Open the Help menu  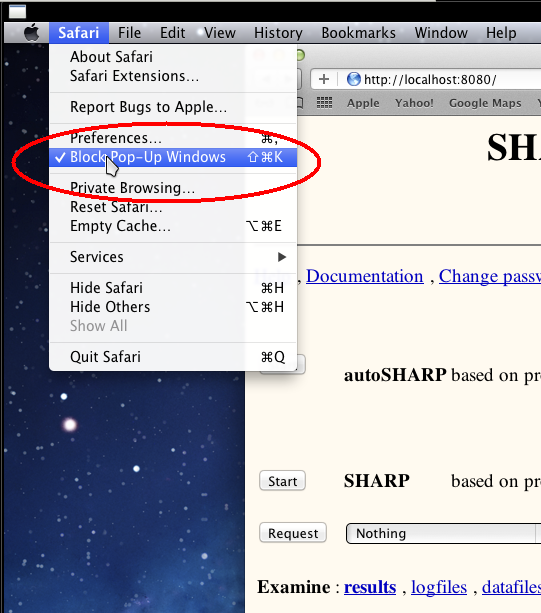[501, 33]
